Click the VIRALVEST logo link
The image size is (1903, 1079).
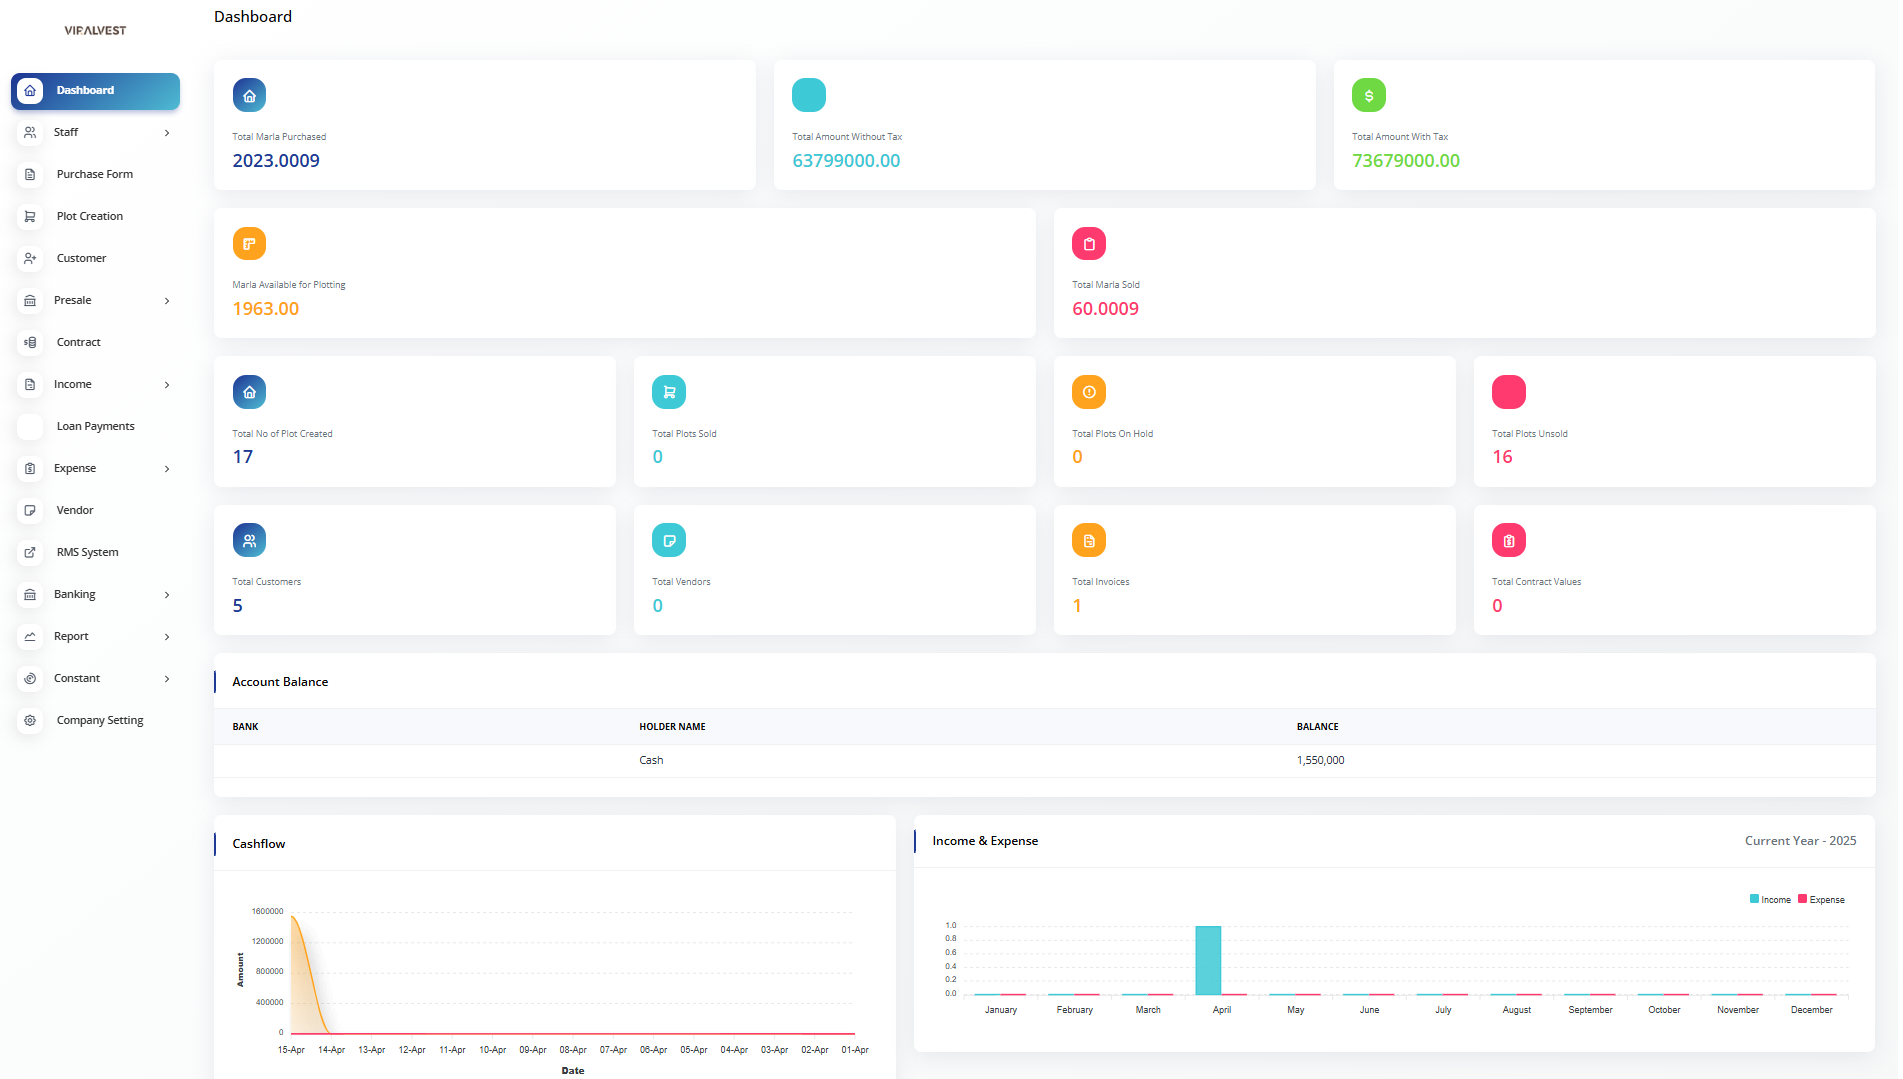pos(95,31)
